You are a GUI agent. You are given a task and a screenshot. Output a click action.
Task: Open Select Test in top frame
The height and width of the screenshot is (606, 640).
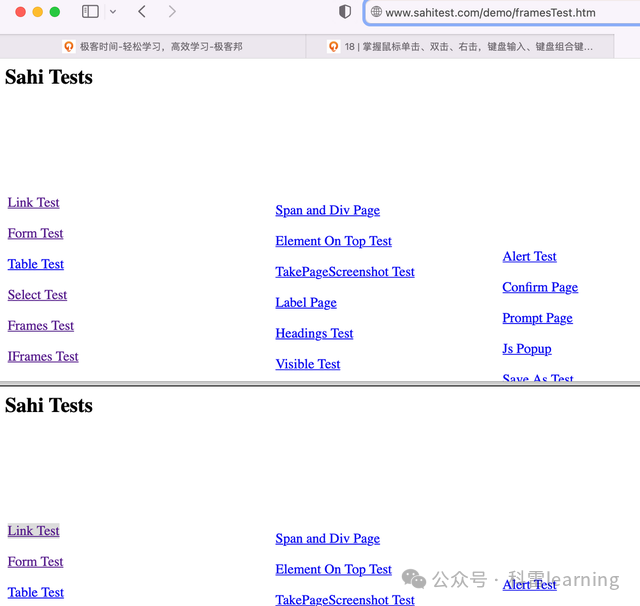(37, 295)
